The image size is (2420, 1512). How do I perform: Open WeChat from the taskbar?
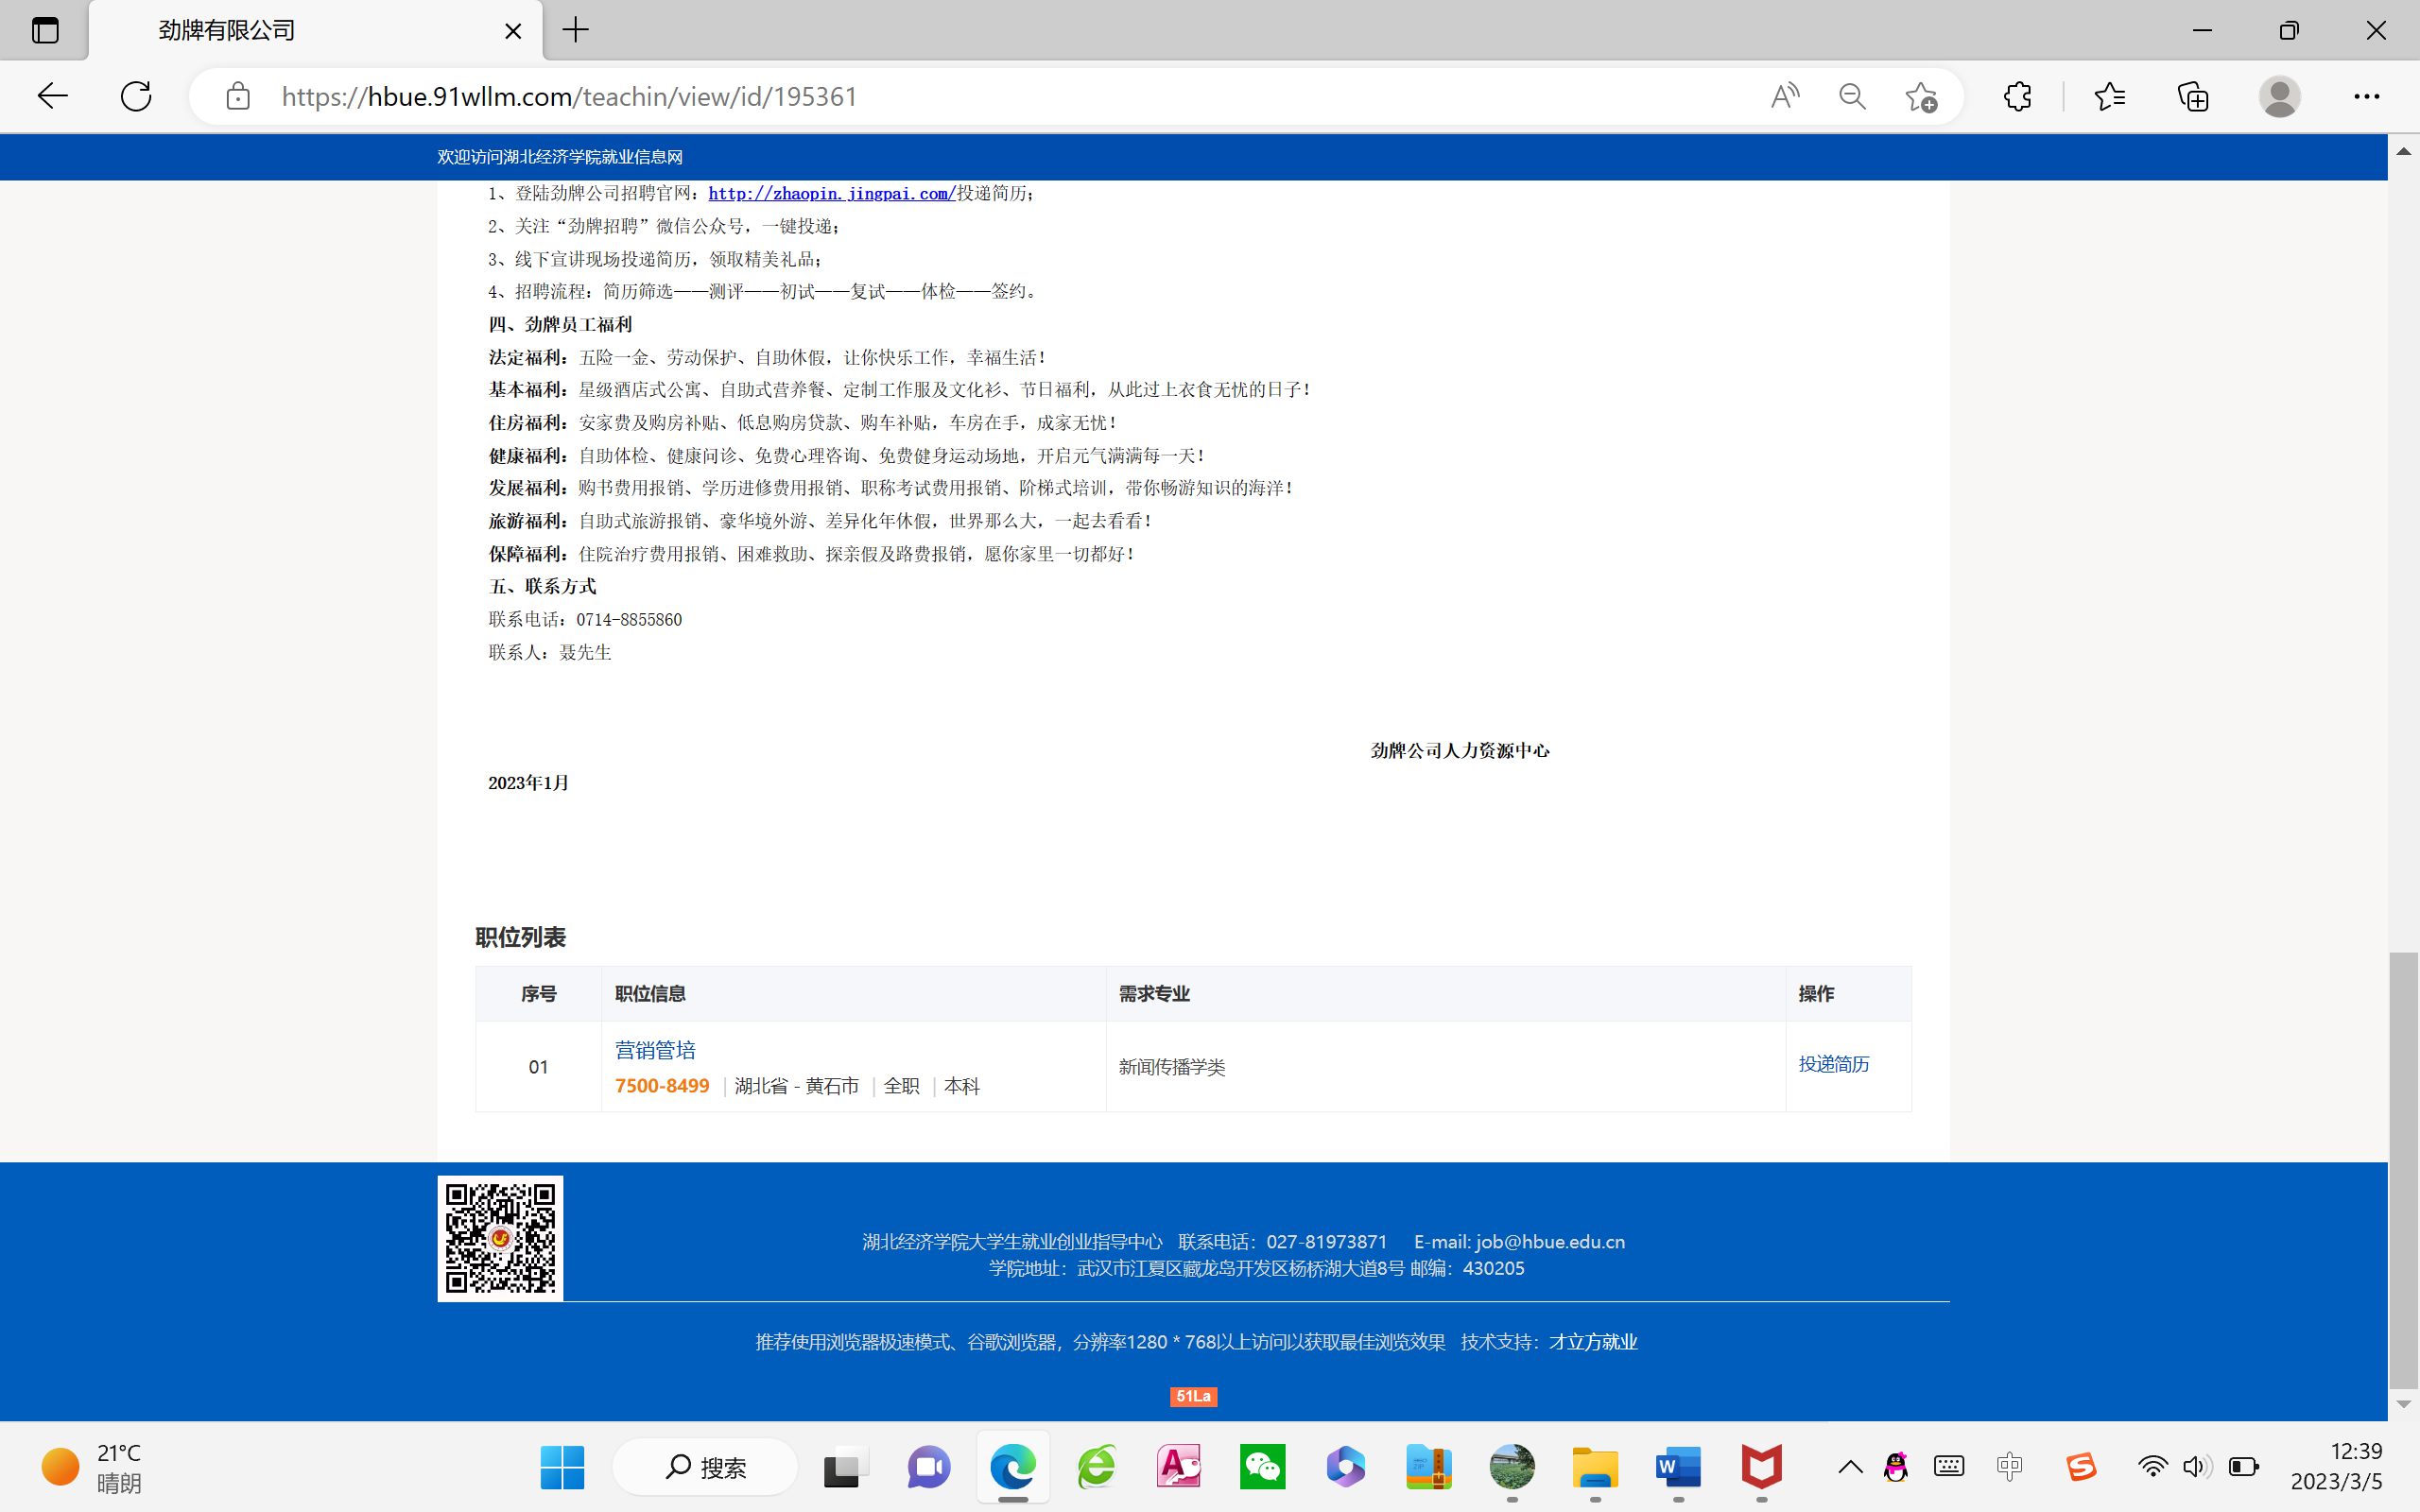tap(1262, 1467)
